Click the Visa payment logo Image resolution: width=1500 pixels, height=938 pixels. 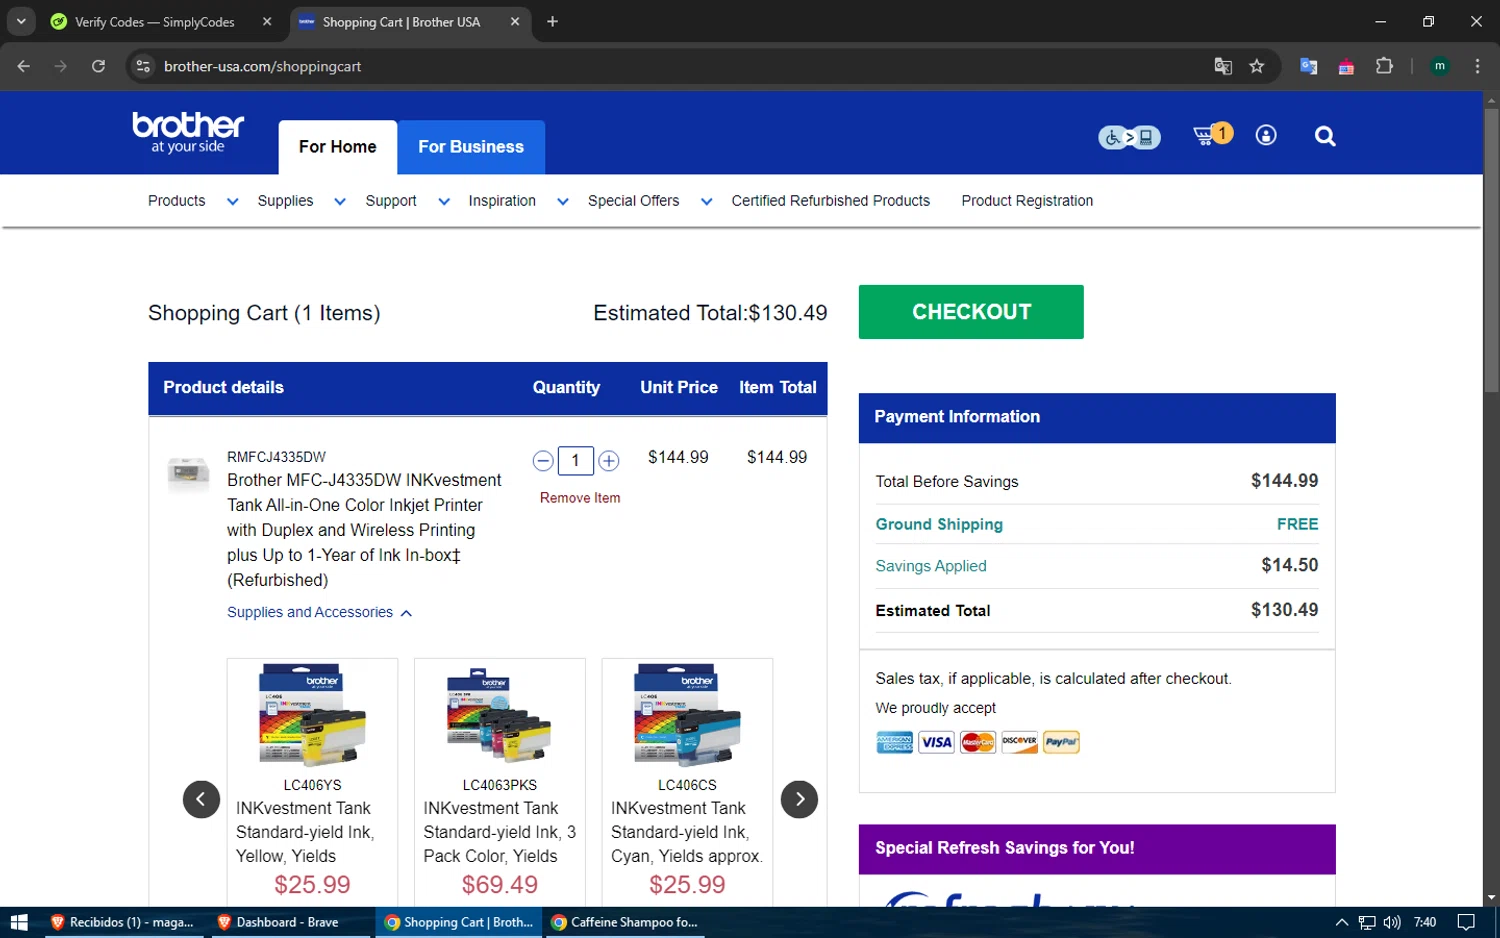tap(936, 742)
